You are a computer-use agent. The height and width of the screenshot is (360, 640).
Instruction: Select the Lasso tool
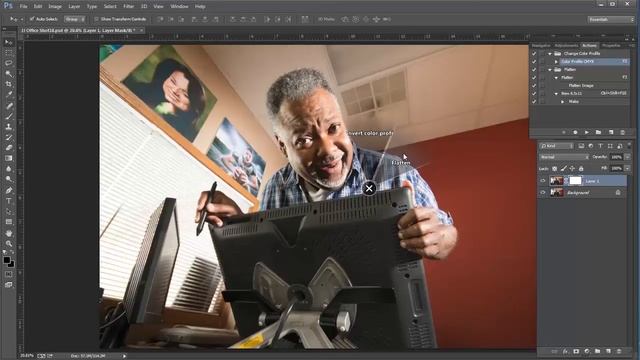(x=8, y=63)
